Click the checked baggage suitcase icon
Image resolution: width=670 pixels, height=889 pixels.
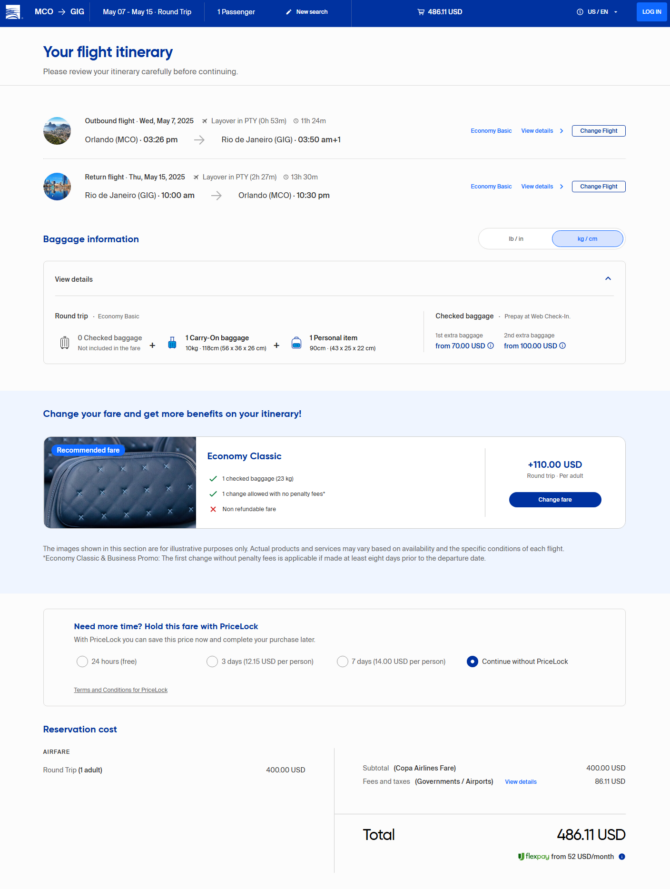65,342
